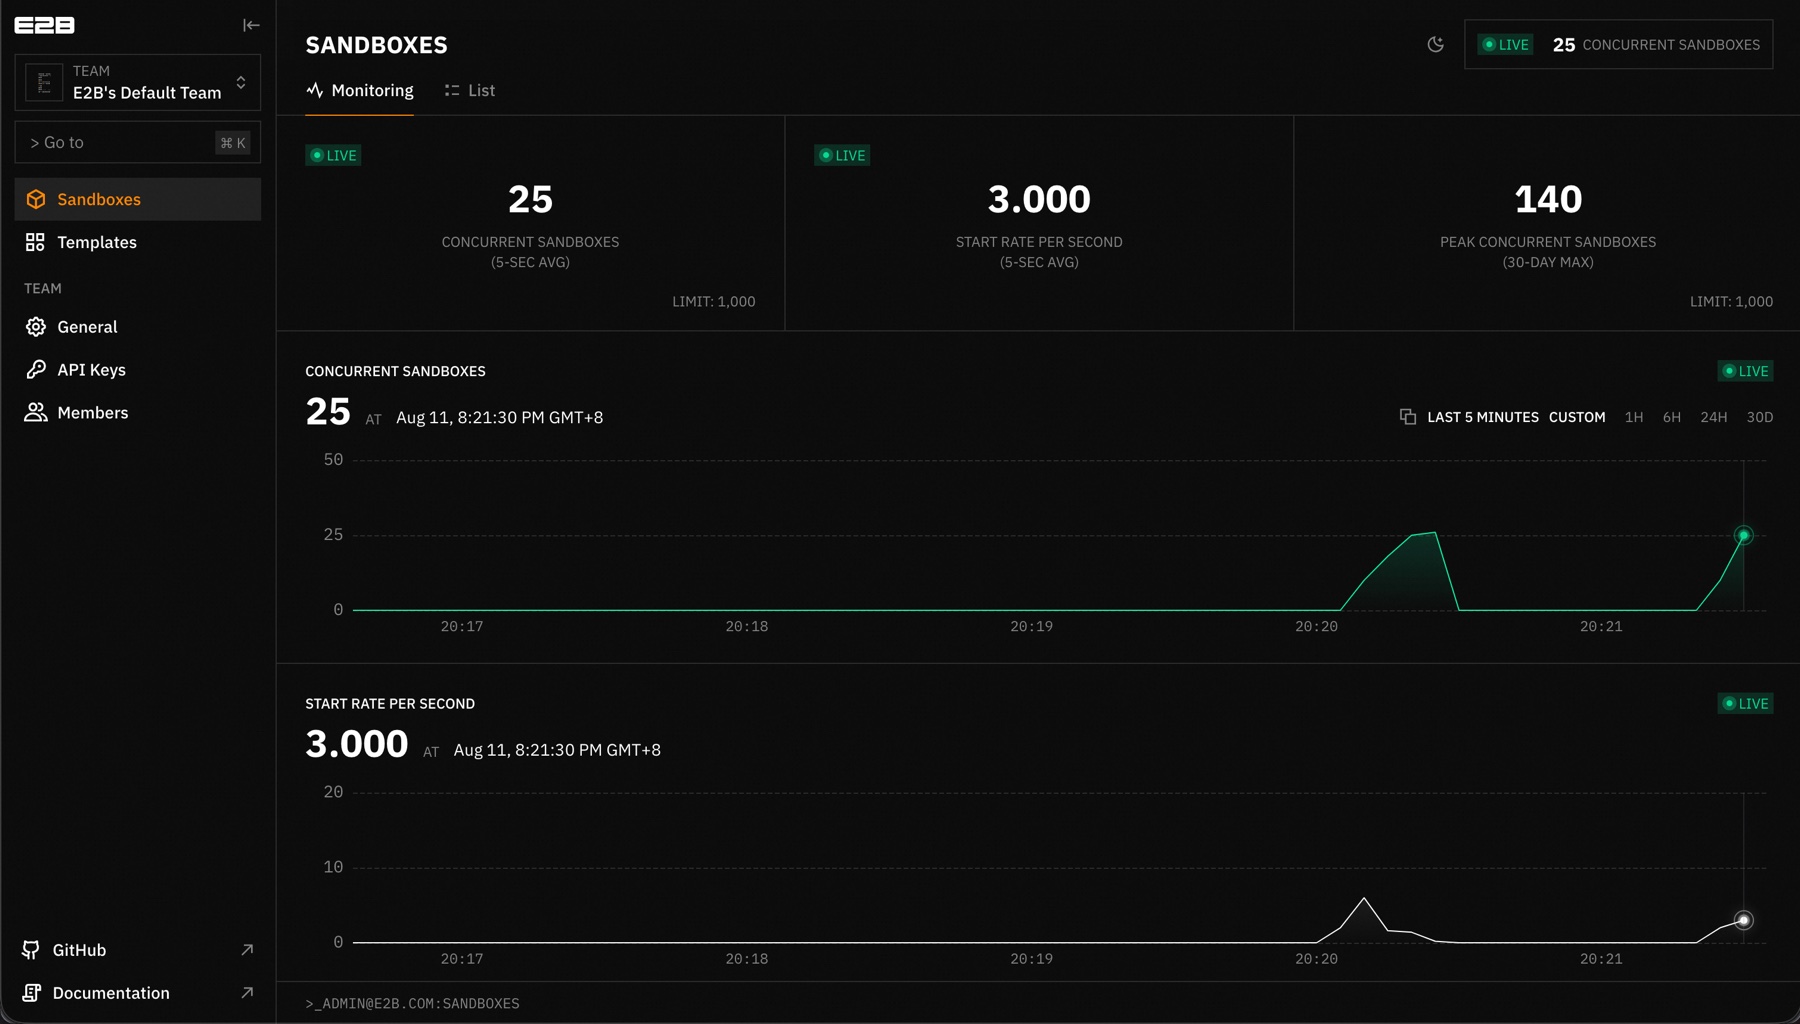Collapse the sidebar with arrow icon
The width and height of the screenshot is (1800, 1024).
[251, 25]
